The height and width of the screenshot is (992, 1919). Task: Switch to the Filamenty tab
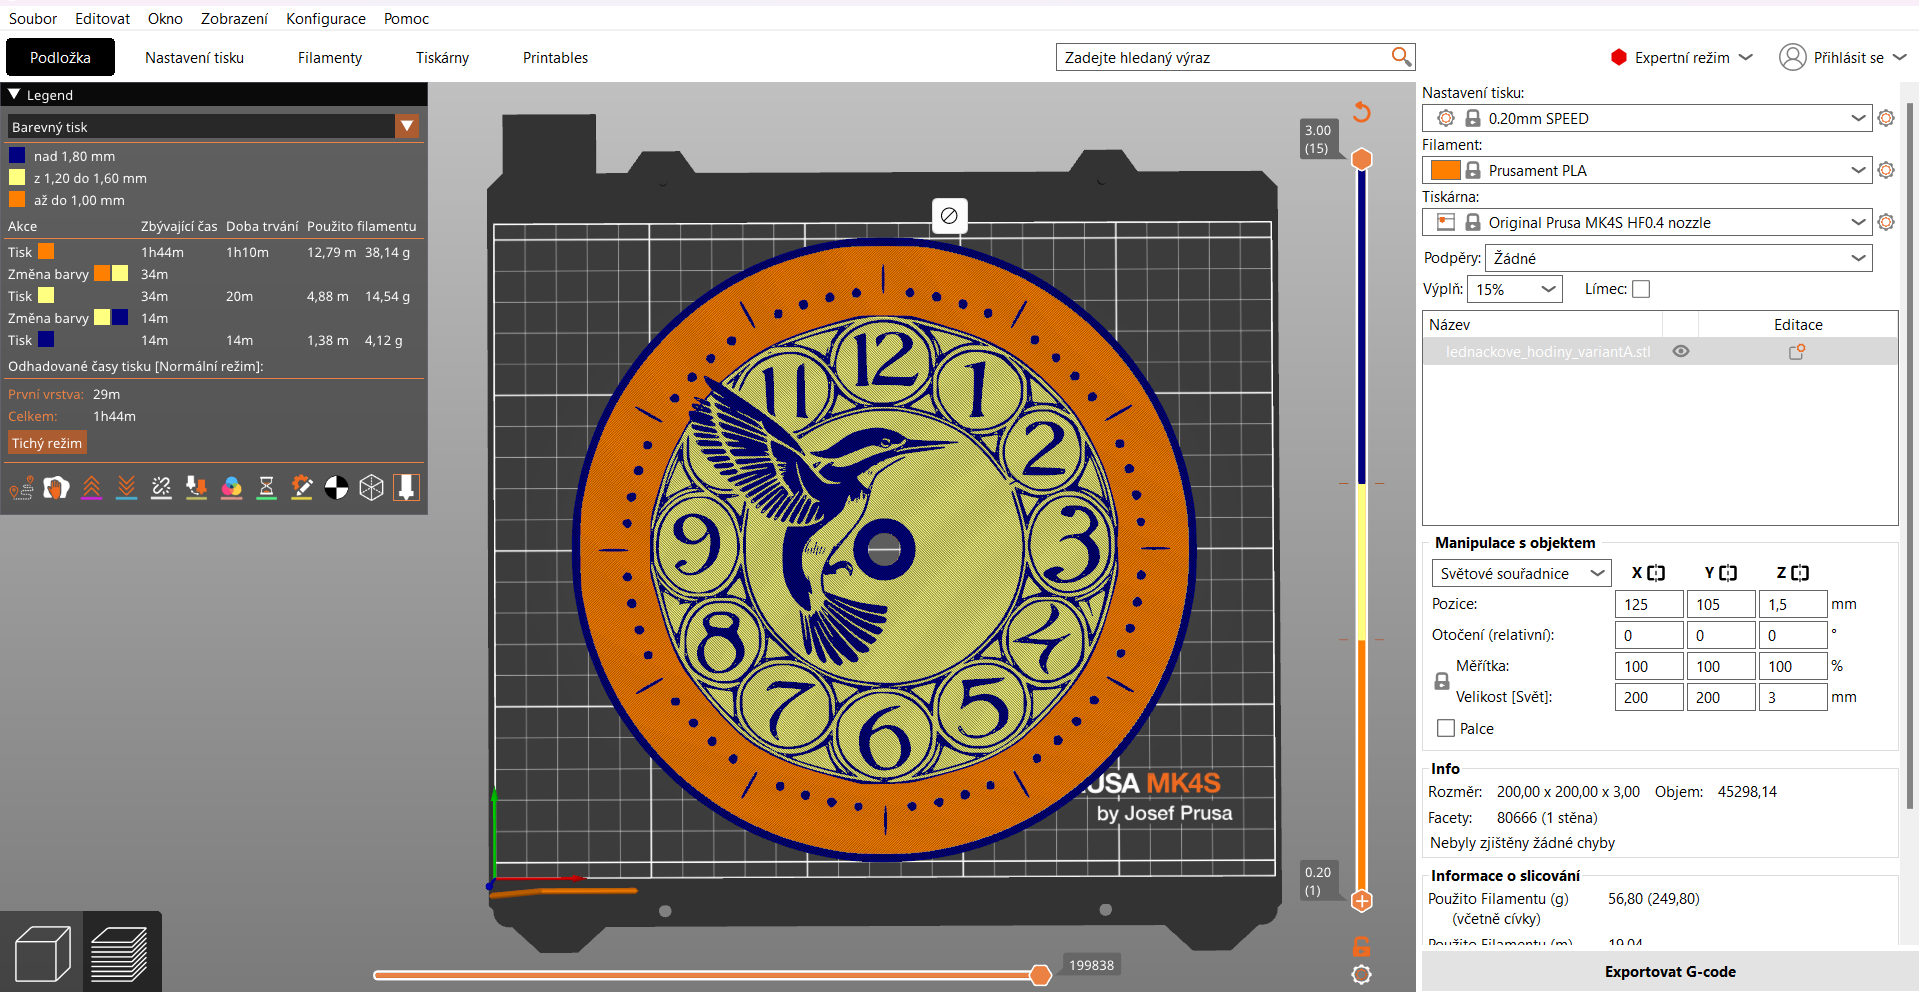pos(330,57)
